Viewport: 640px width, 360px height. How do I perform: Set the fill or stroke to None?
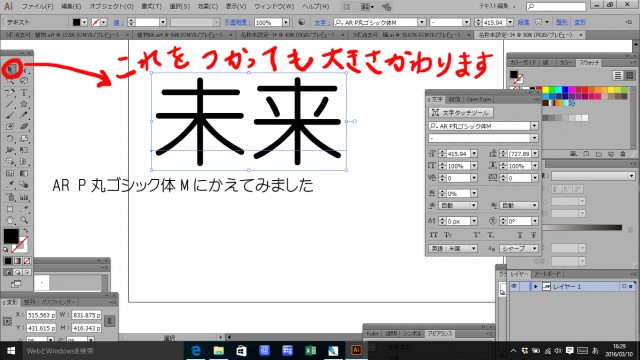(27, 261)
